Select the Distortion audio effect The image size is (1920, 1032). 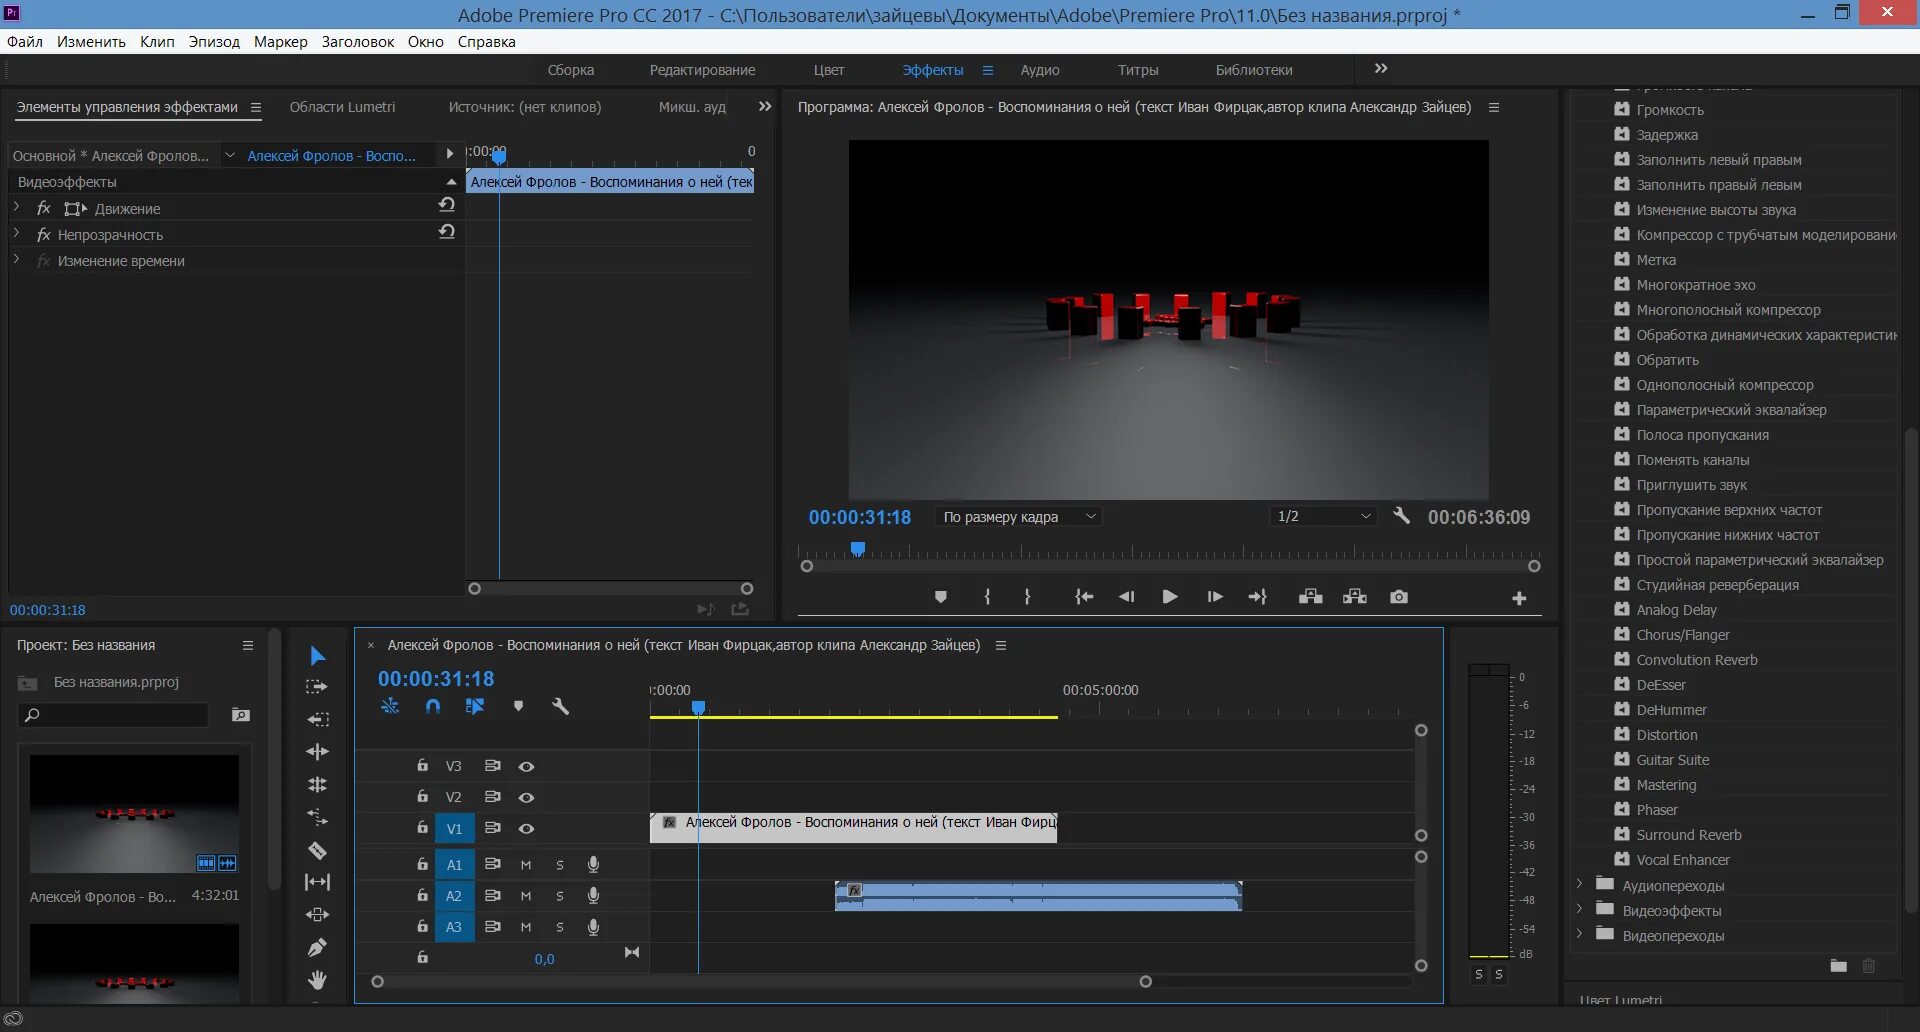click(x=1666, y=735)
